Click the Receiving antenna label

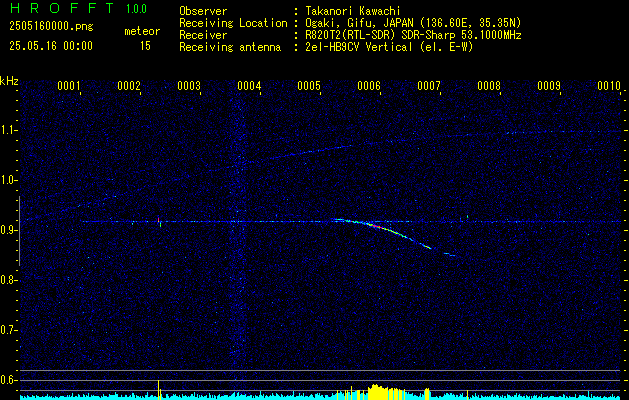coord(230,47)
